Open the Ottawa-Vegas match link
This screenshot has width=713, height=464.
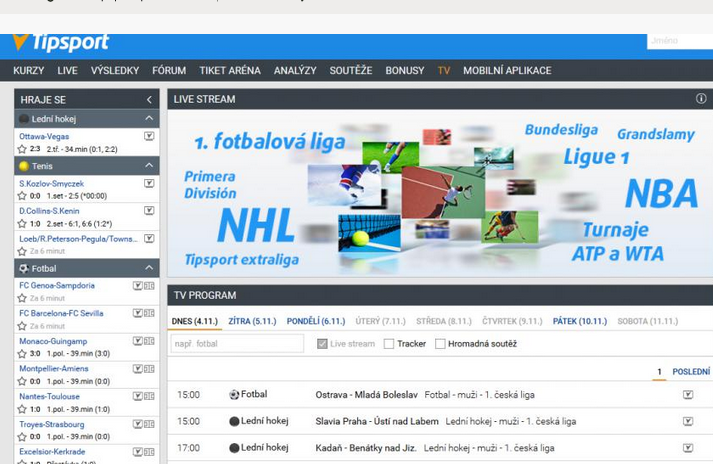pos(44,136)
